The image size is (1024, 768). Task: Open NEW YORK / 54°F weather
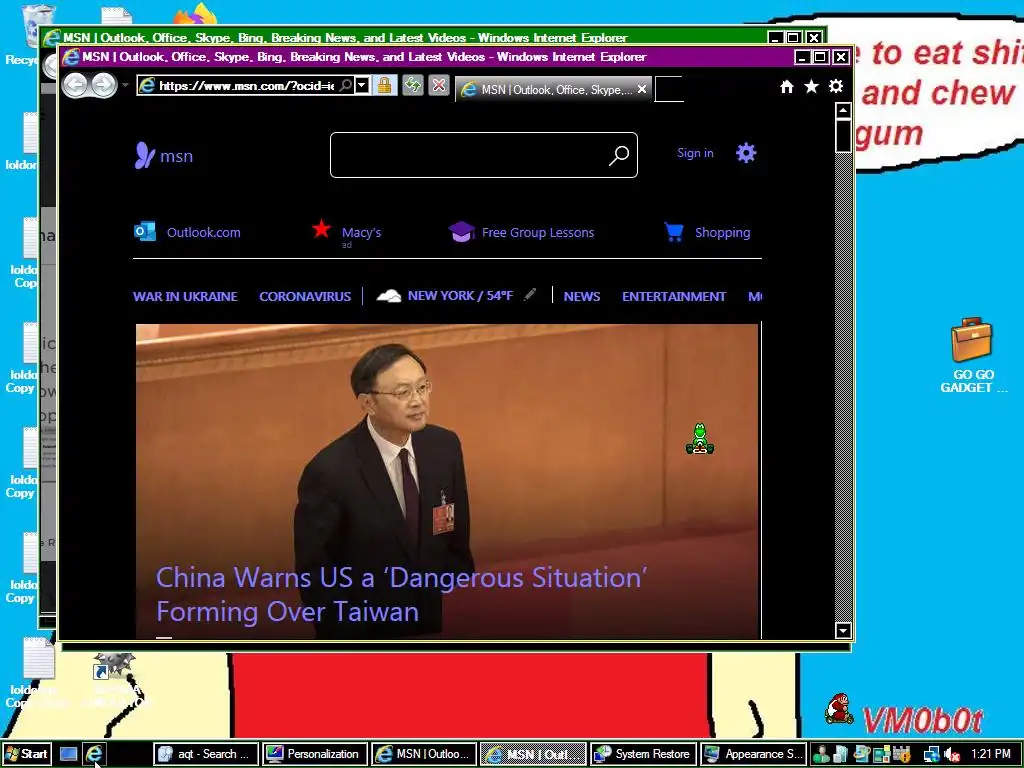[x=460, y=296]
